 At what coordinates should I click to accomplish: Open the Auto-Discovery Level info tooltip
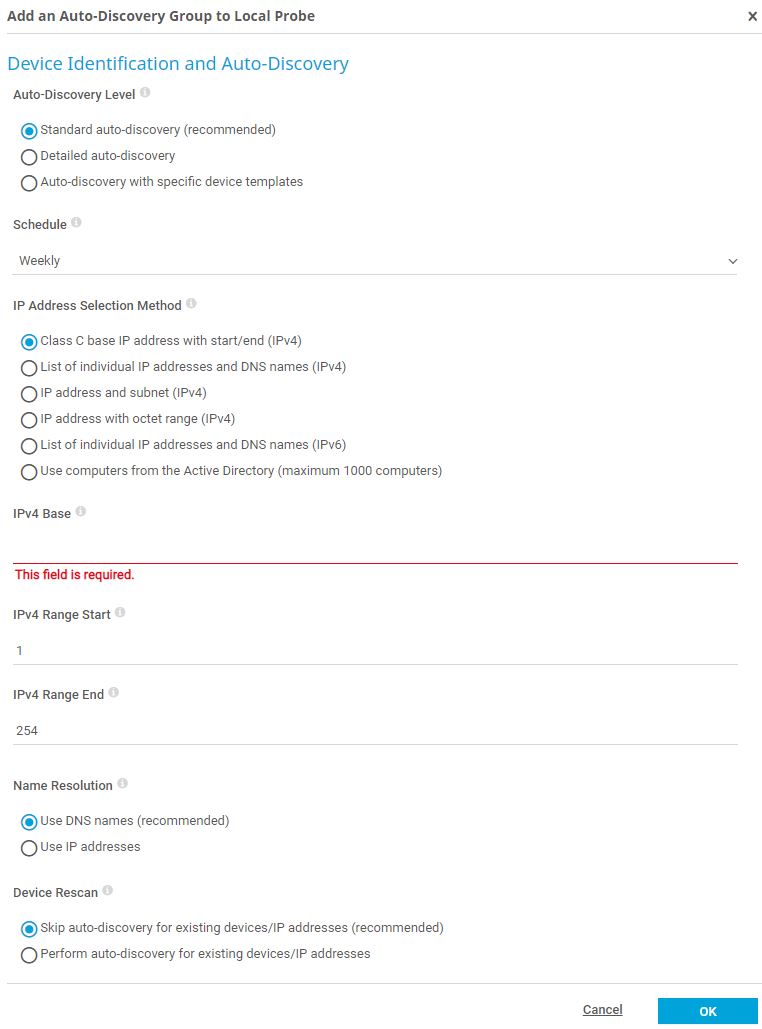144,92
